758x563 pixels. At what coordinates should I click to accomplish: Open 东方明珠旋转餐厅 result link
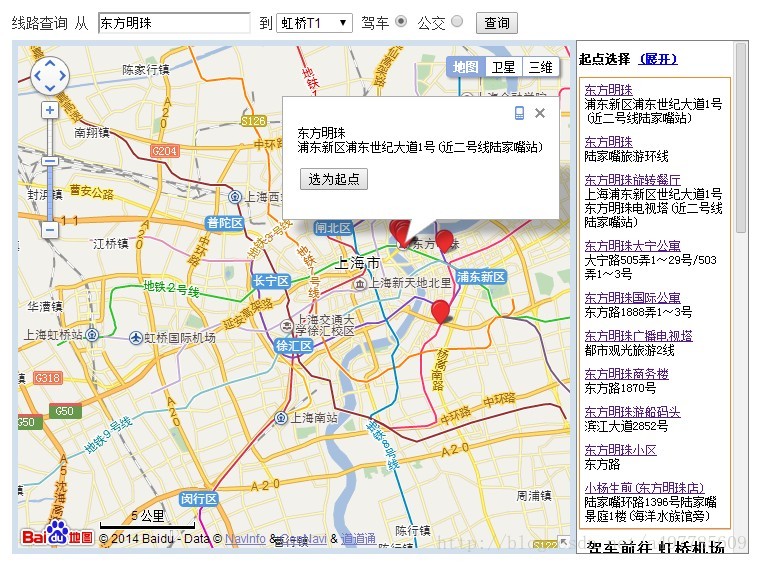pyautogui.click(x=632, y=180)
